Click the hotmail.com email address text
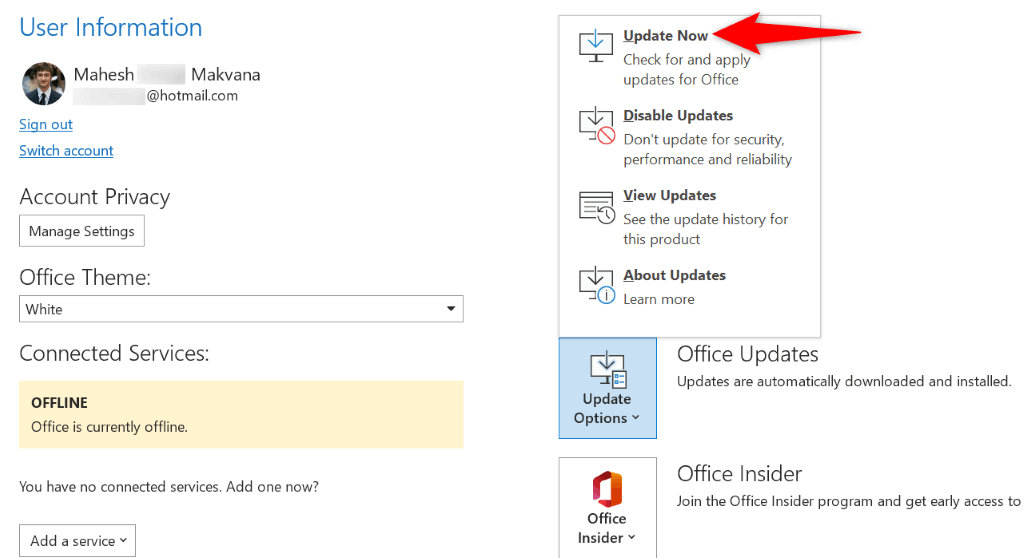This screenshot has height=558, width=1024. 192,96
